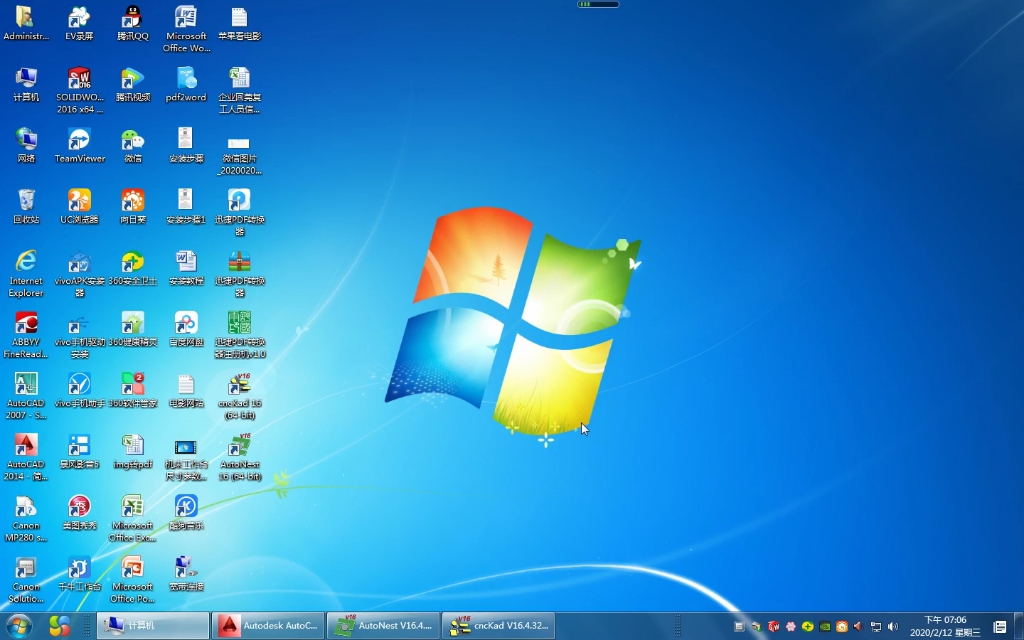Open SOLIDWORKS 2016 x64 from desktop
This screenshot has width=1024, height=640.
tap(78, 82)
